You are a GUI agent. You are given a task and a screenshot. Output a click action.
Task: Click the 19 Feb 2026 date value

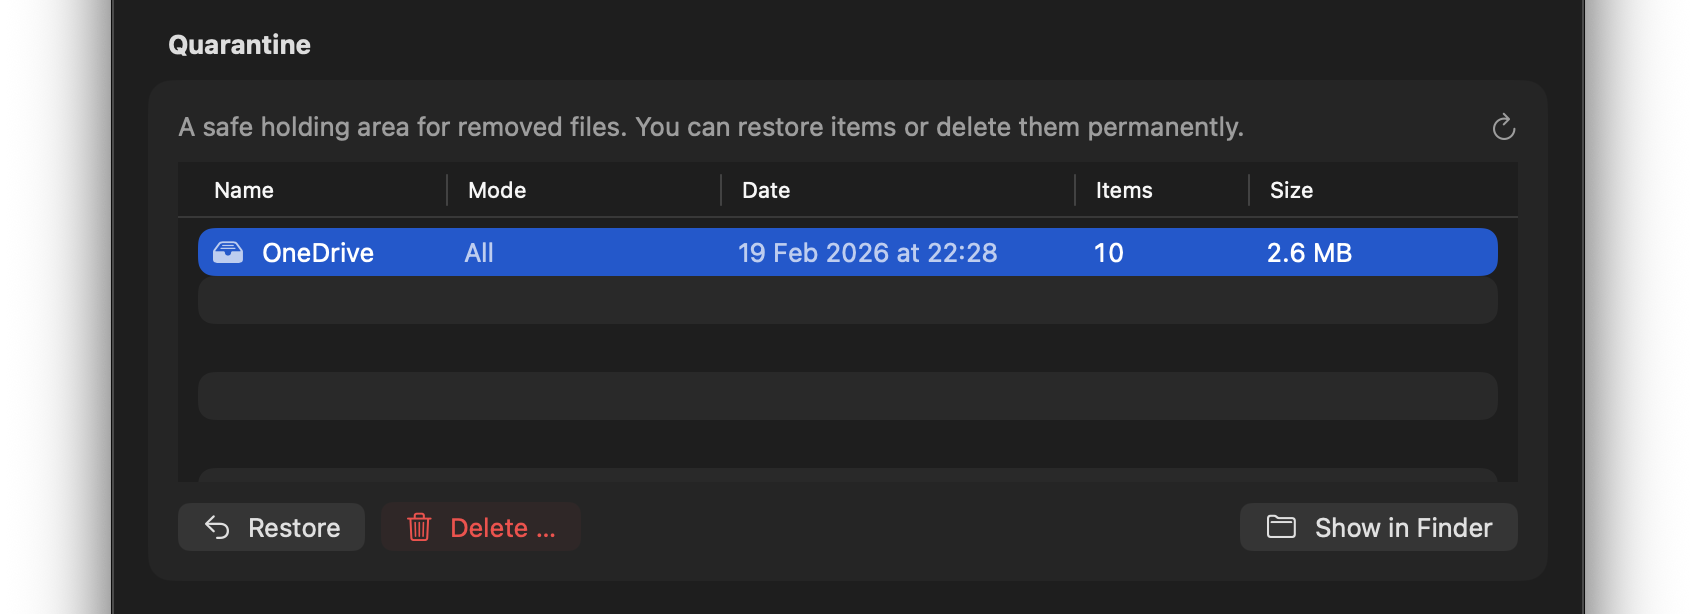pos(867,252)
